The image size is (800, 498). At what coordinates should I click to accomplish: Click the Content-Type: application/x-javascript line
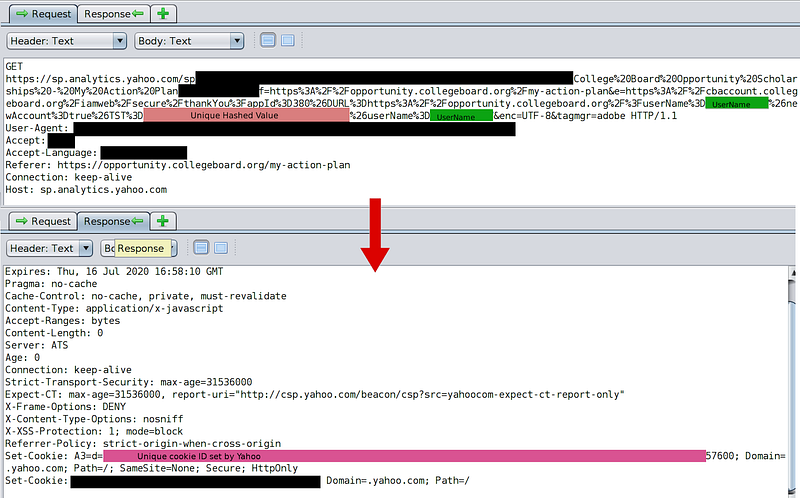click(114, 308)
